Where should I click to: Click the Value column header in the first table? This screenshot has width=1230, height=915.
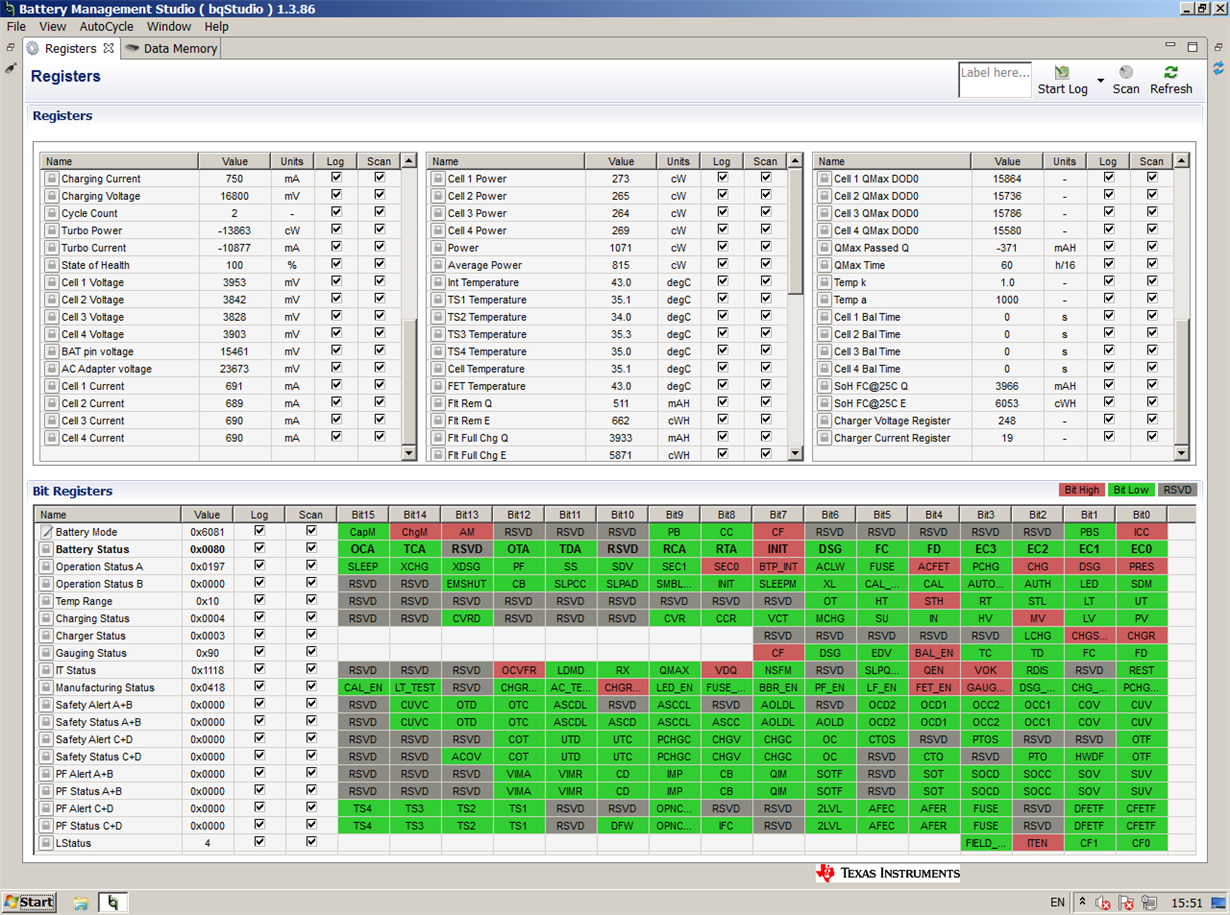(234, 161)
